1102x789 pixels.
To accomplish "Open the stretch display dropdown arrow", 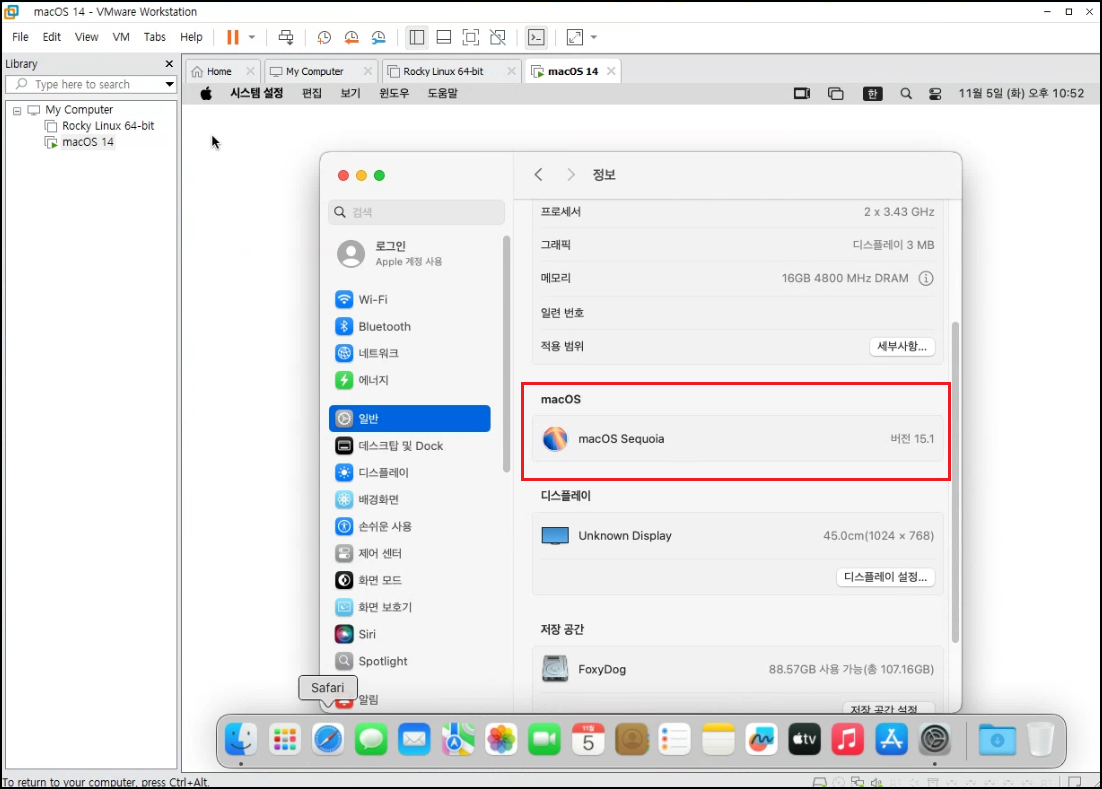I will [x=594, y=37].
